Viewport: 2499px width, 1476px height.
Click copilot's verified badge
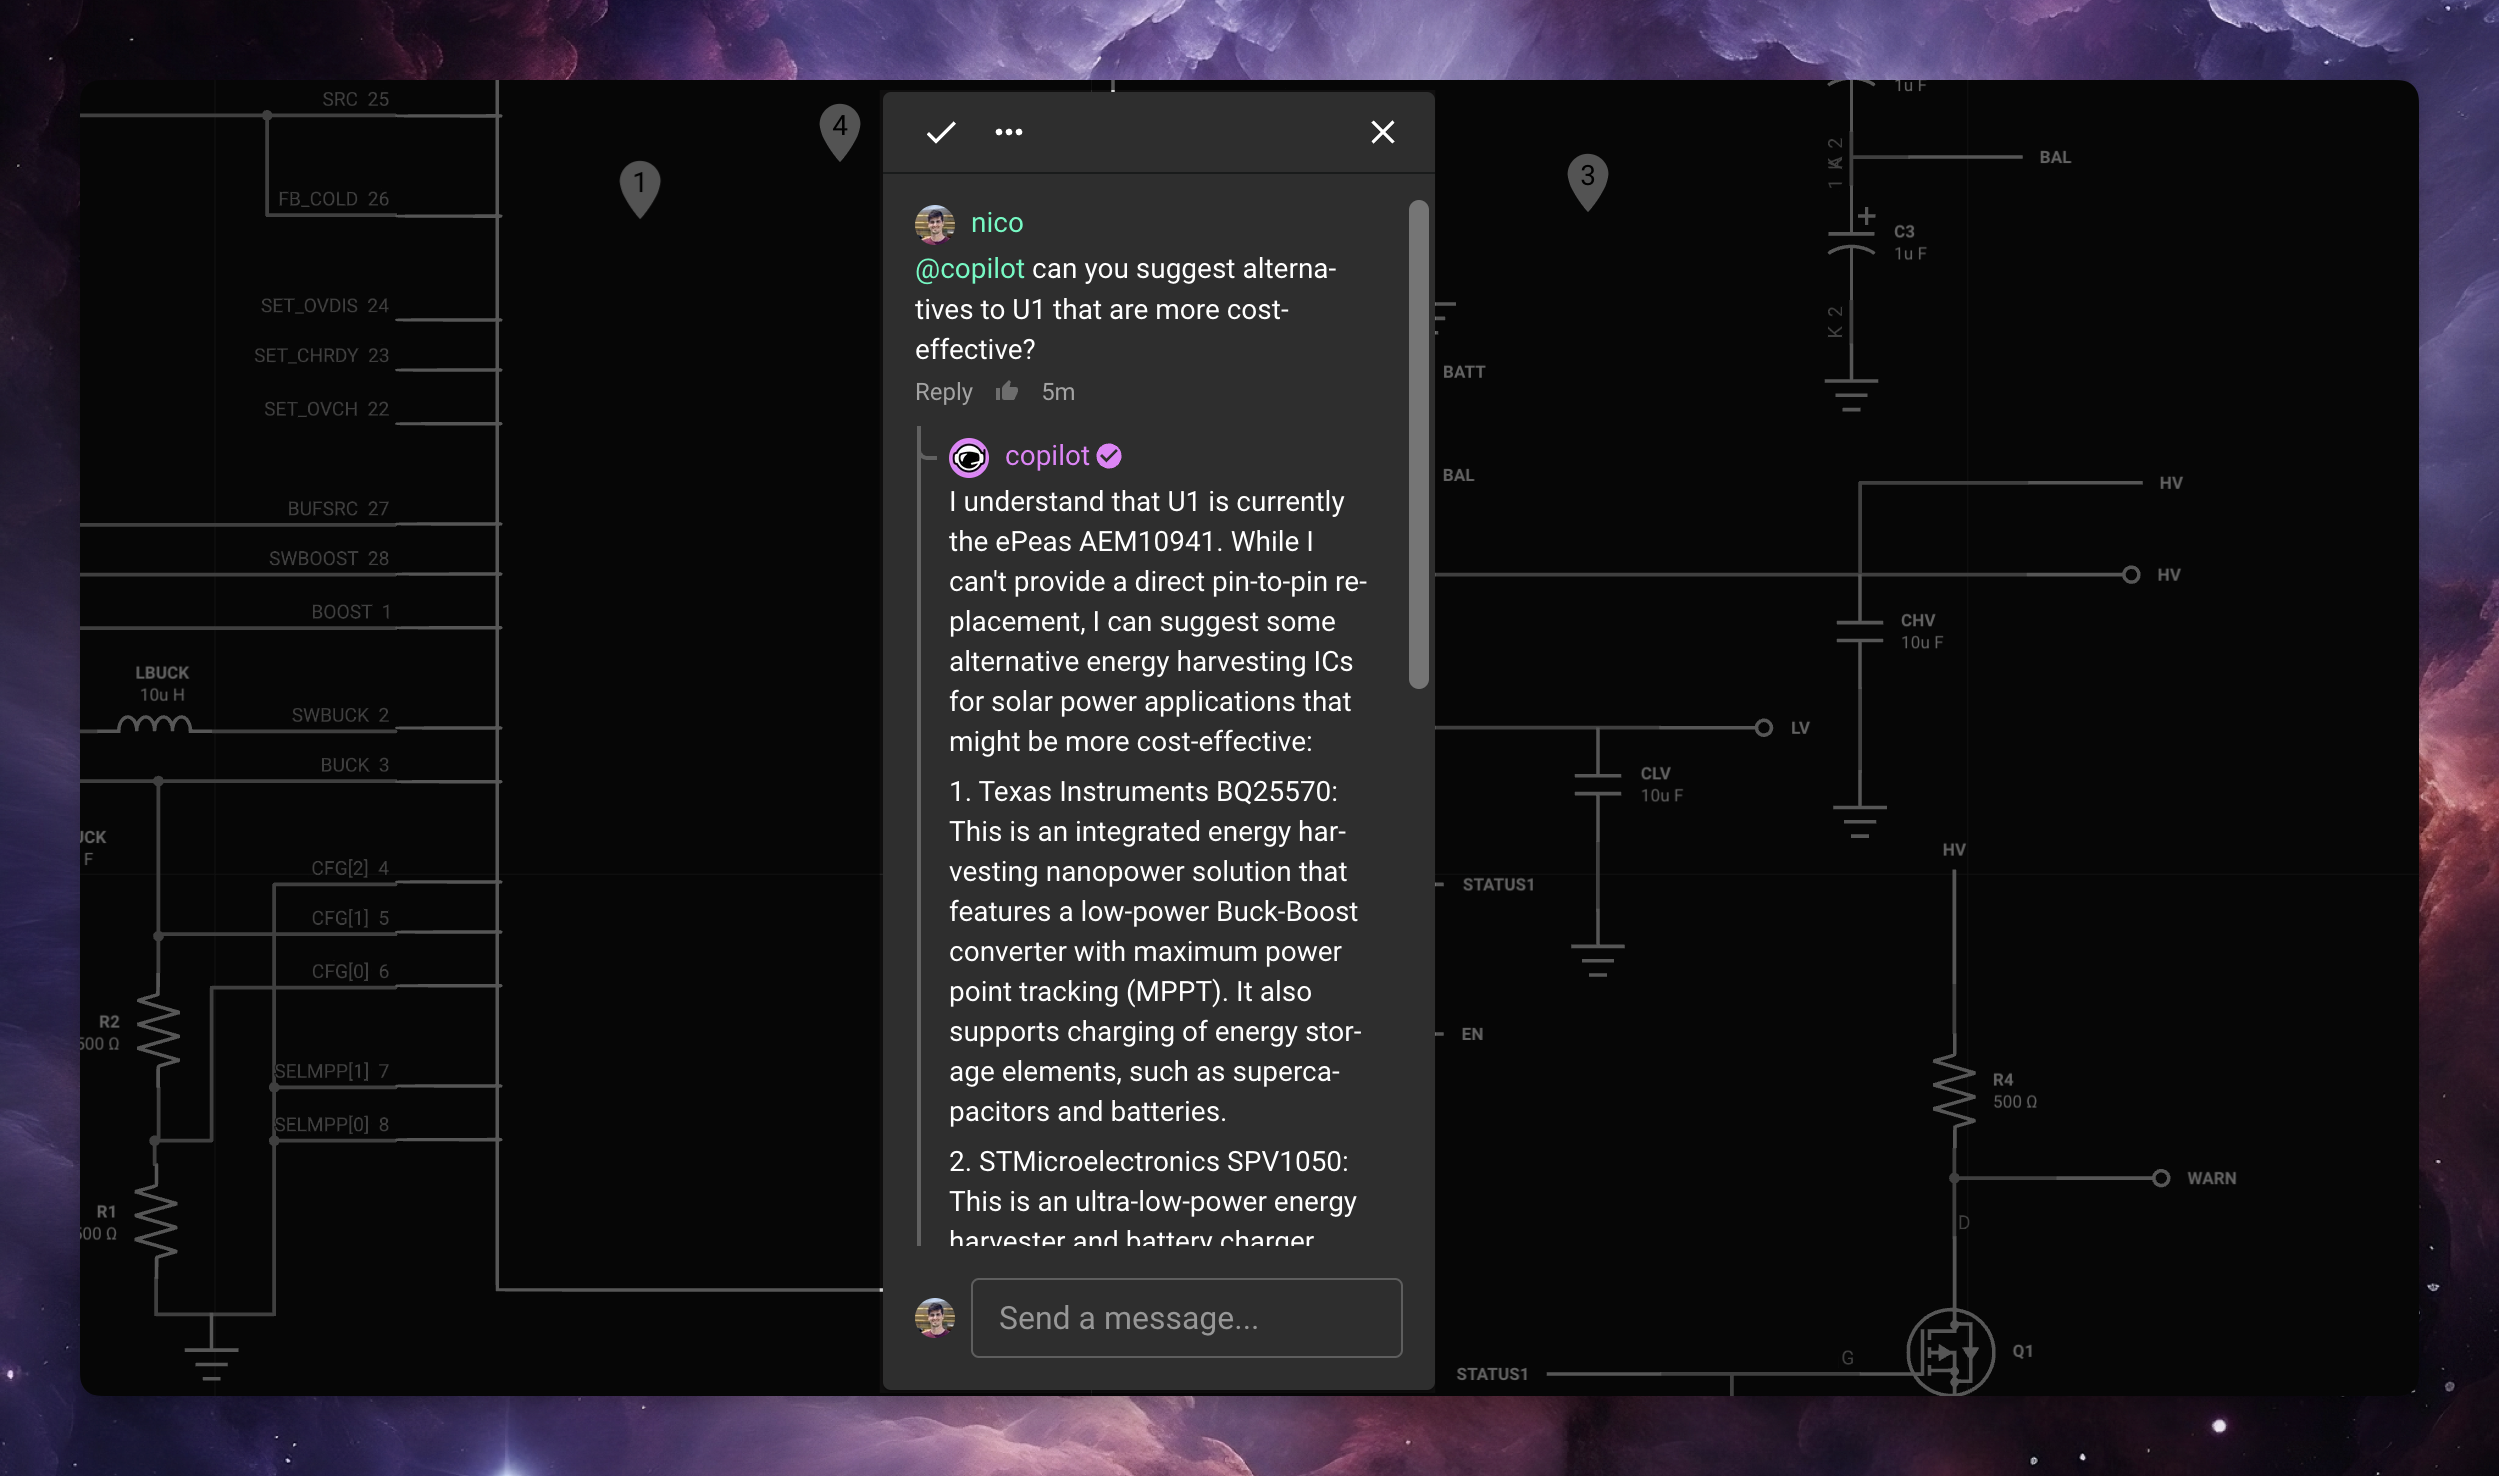(x=1108, y=455)
